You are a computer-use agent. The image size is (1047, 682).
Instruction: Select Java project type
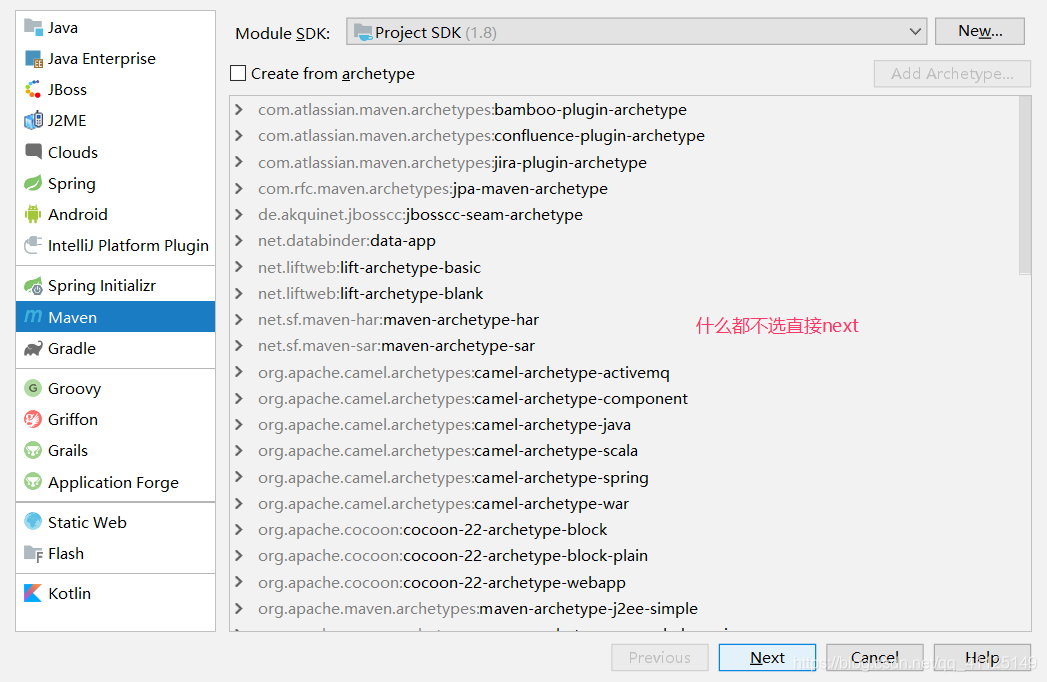point(116,27)
